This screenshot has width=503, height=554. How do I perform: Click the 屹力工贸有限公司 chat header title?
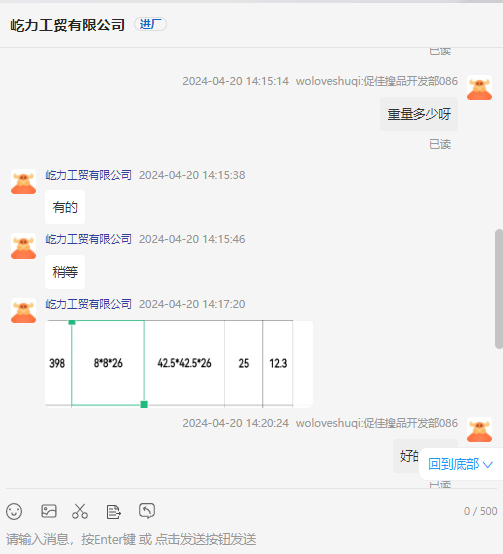67,25
